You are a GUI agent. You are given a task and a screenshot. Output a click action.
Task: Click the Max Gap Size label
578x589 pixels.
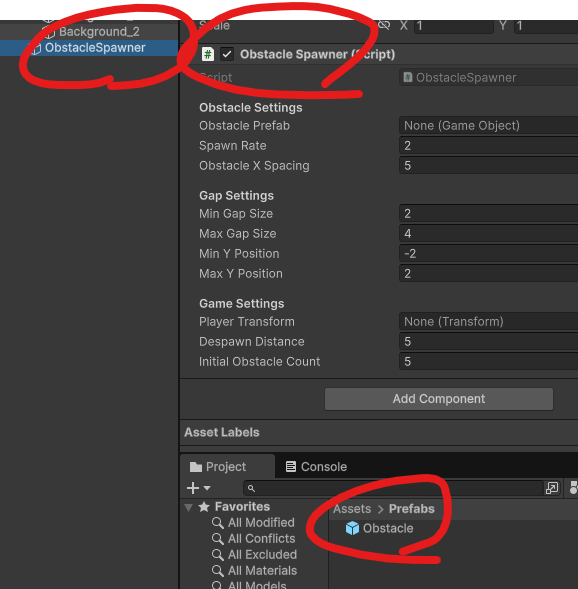click(x=238, y=234)
